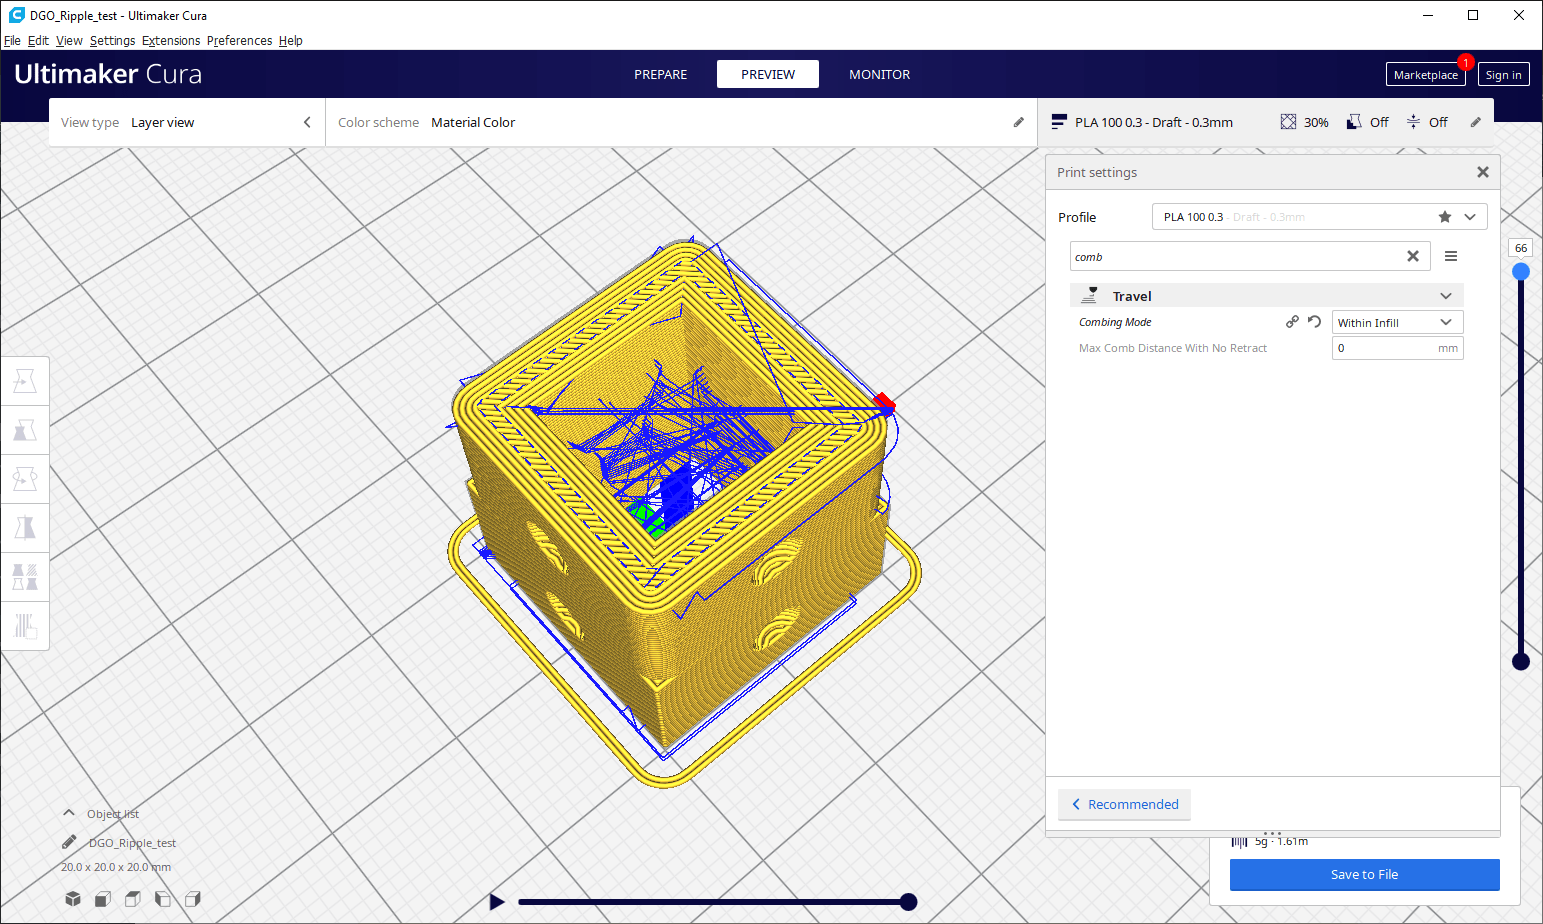
Task: Reset Combing Mode to default value
Action: pyautogui.click(x=1315, y=322)
